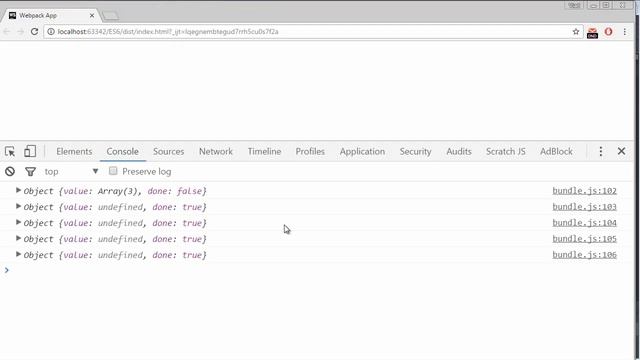Clear the console with the ban icon
This screenshot has width=640, height=360.
coord(10,171)
